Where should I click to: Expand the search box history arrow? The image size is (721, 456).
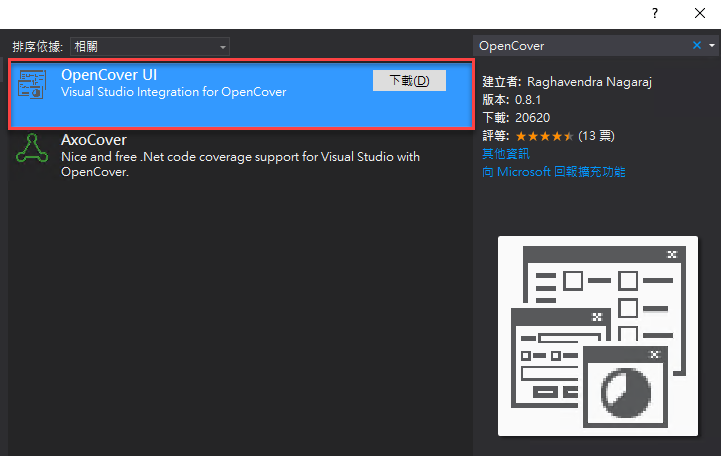[x=712, y=46]
